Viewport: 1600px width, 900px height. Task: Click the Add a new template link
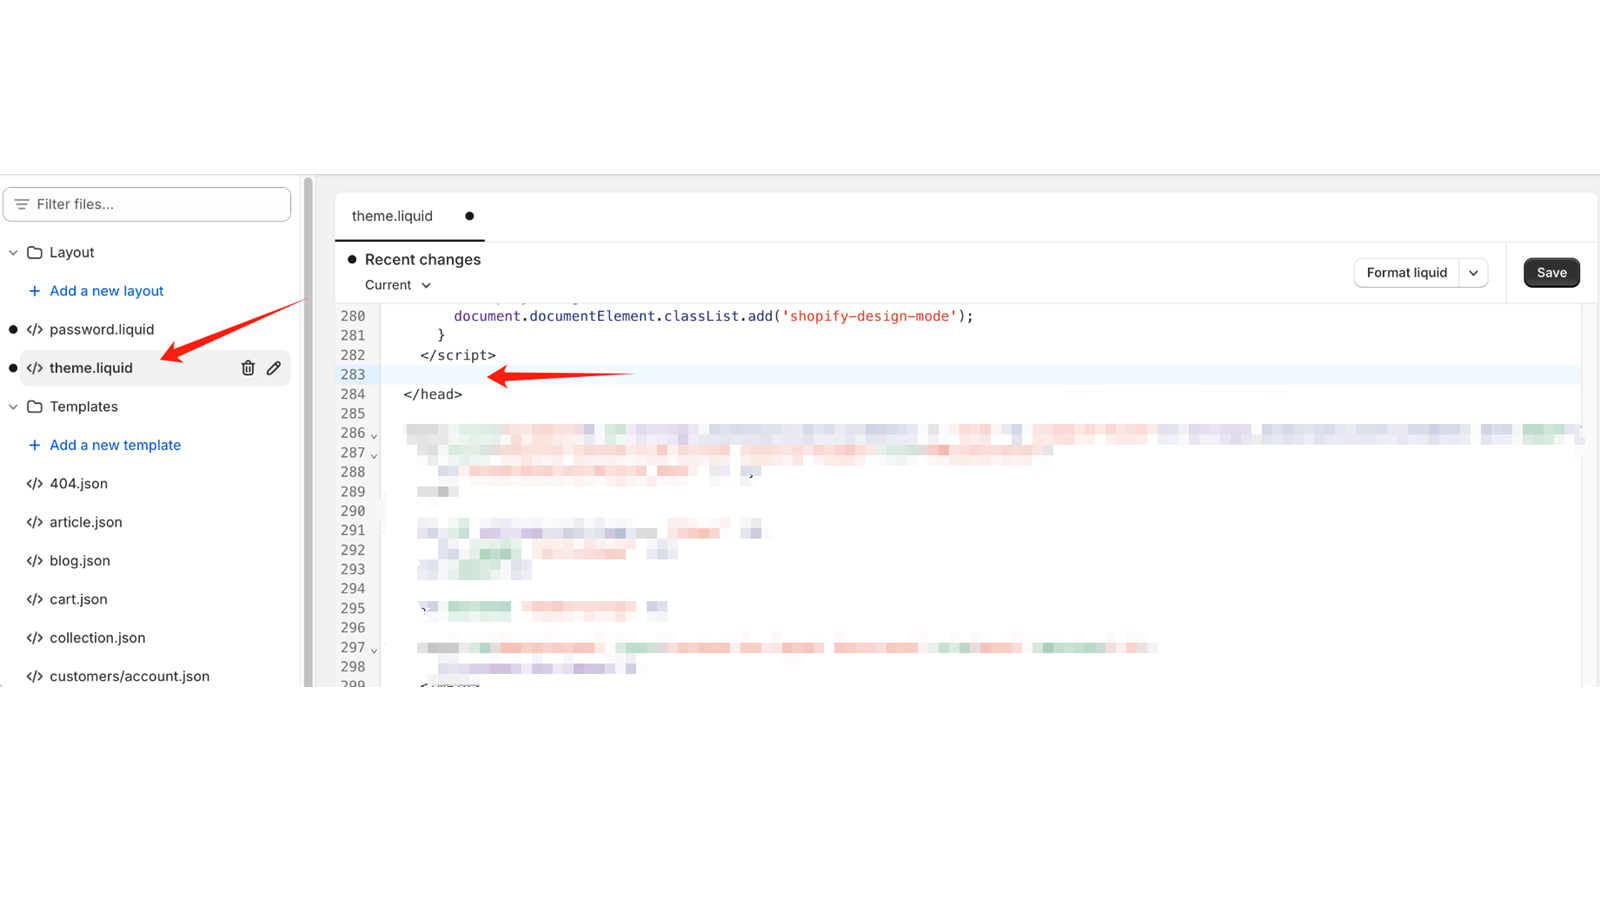coord(115,445)
